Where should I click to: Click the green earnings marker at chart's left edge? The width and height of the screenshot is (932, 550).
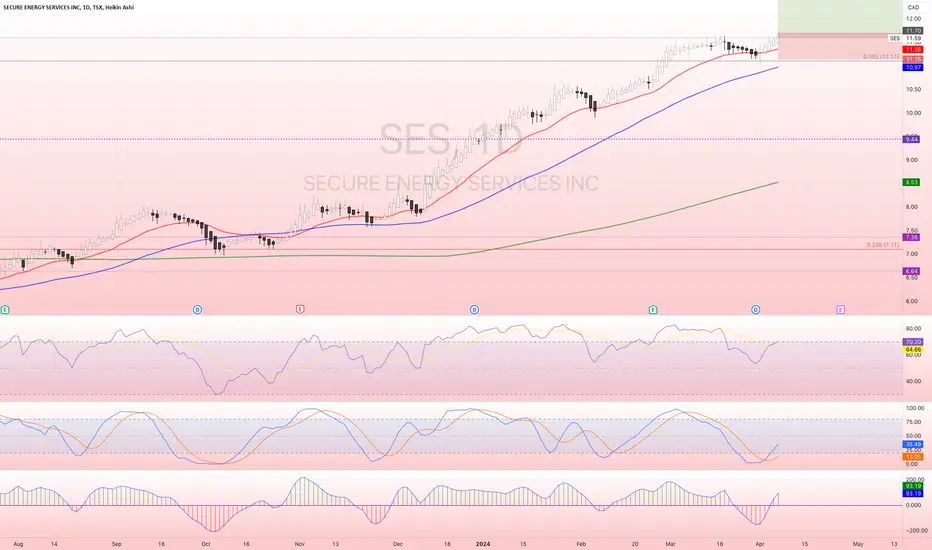coord(5,309)
